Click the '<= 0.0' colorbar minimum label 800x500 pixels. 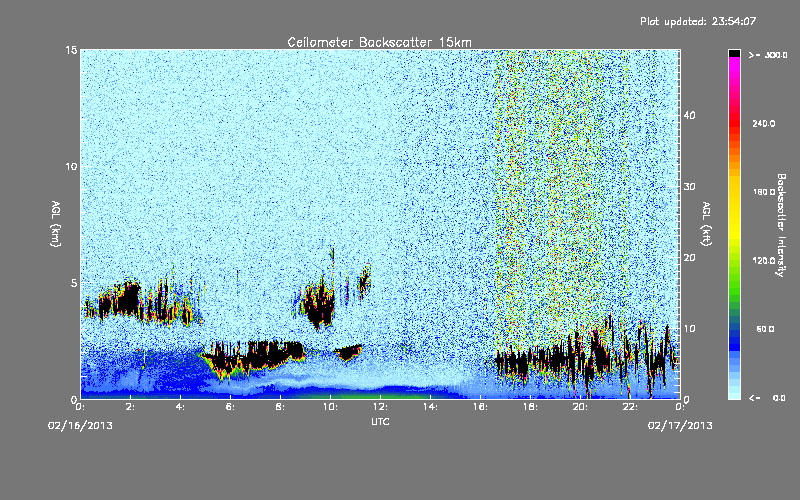point(767,397)
